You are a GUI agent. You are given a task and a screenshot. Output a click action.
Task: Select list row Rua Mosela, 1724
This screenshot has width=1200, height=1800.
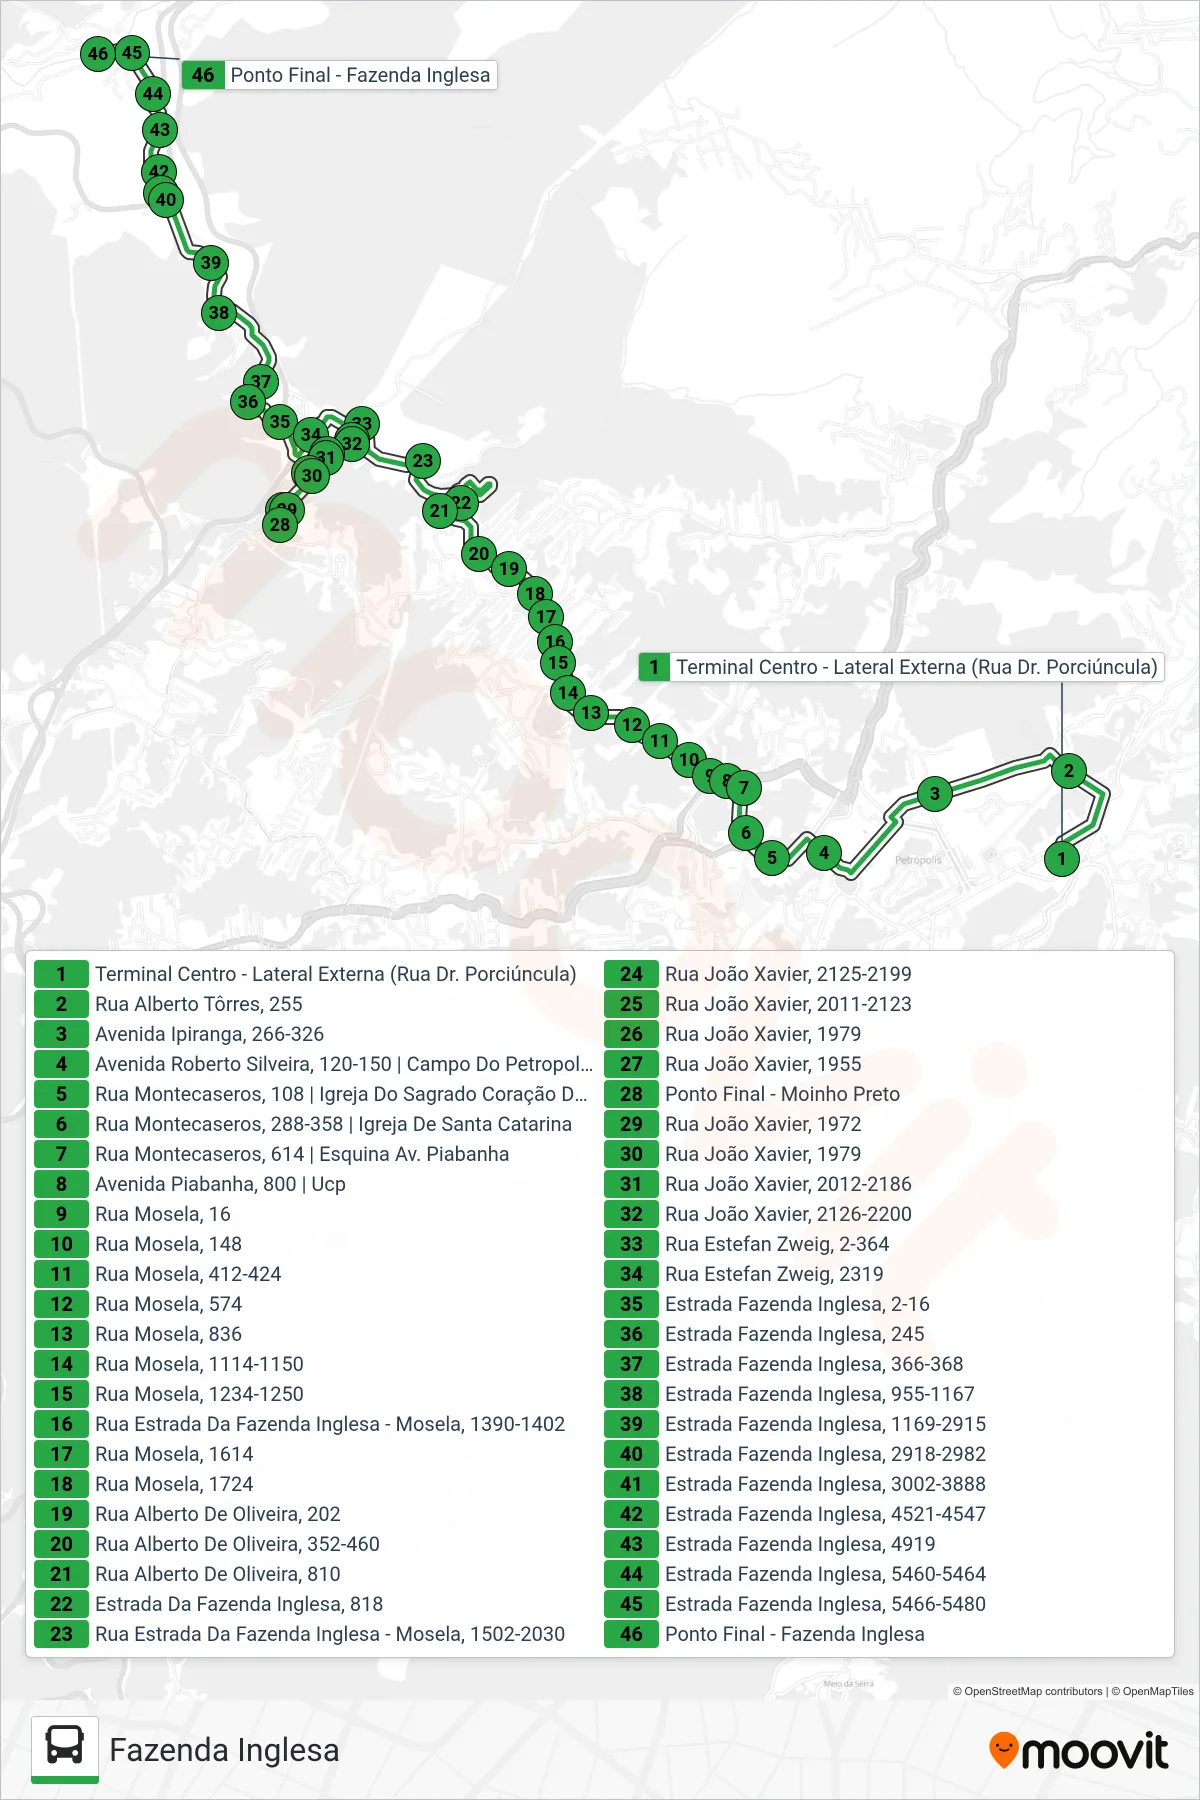point(314,1484)
